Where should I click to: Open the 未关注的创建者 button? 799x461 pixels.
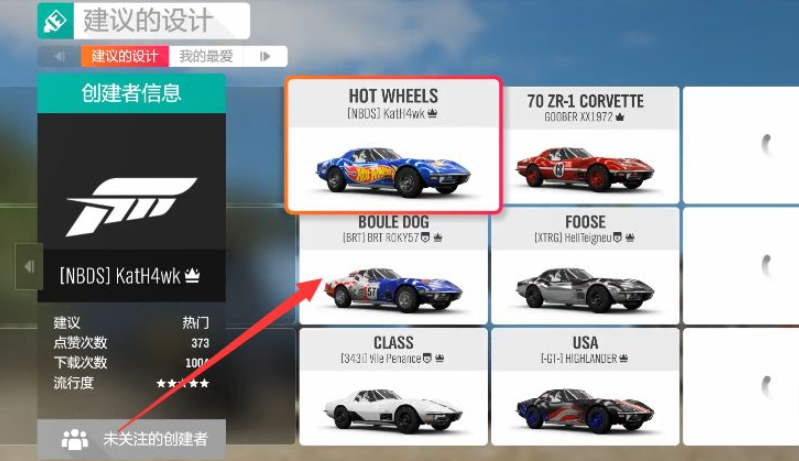[131, 439]
